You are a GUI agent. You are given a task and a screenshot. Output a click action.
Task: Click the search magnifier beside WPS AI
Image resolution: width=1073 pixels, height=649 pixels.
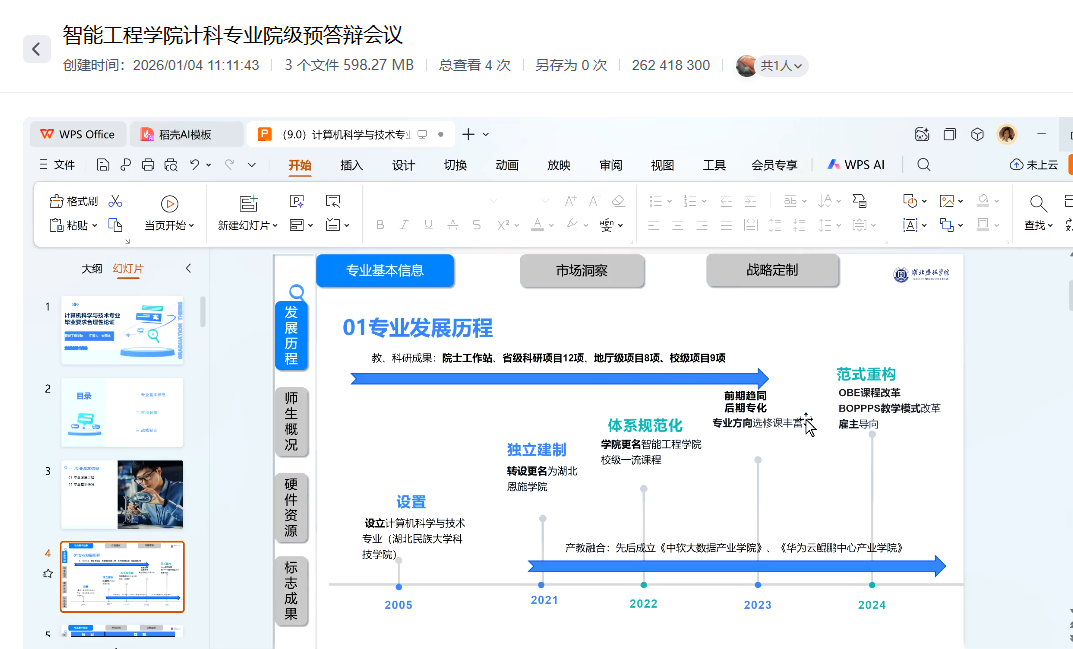(x=924, y=165)
